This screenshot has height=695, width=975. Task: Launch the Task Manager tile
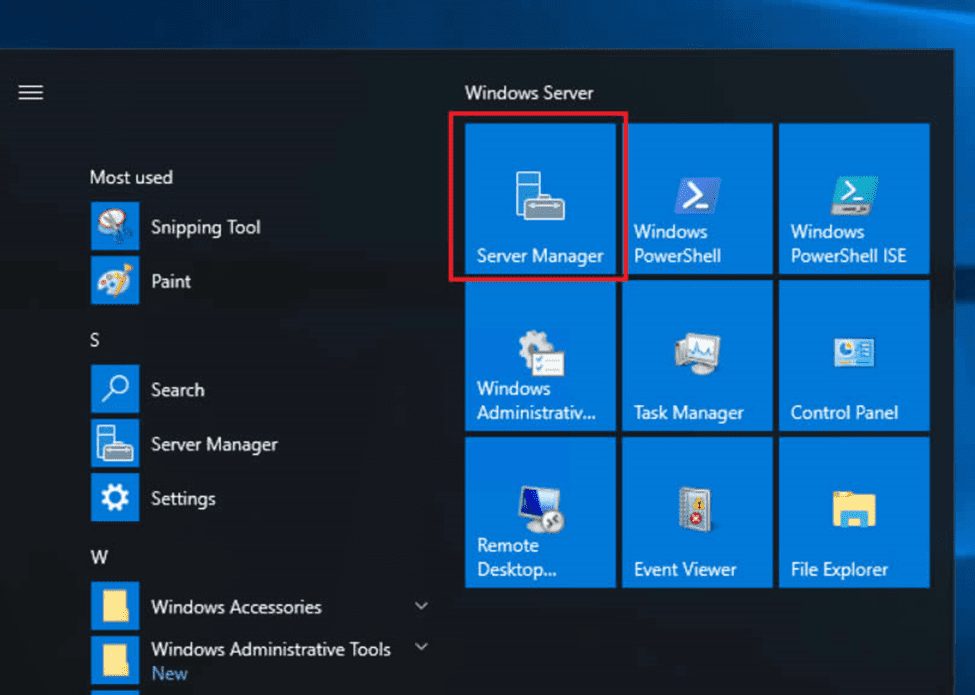(697, 355)
